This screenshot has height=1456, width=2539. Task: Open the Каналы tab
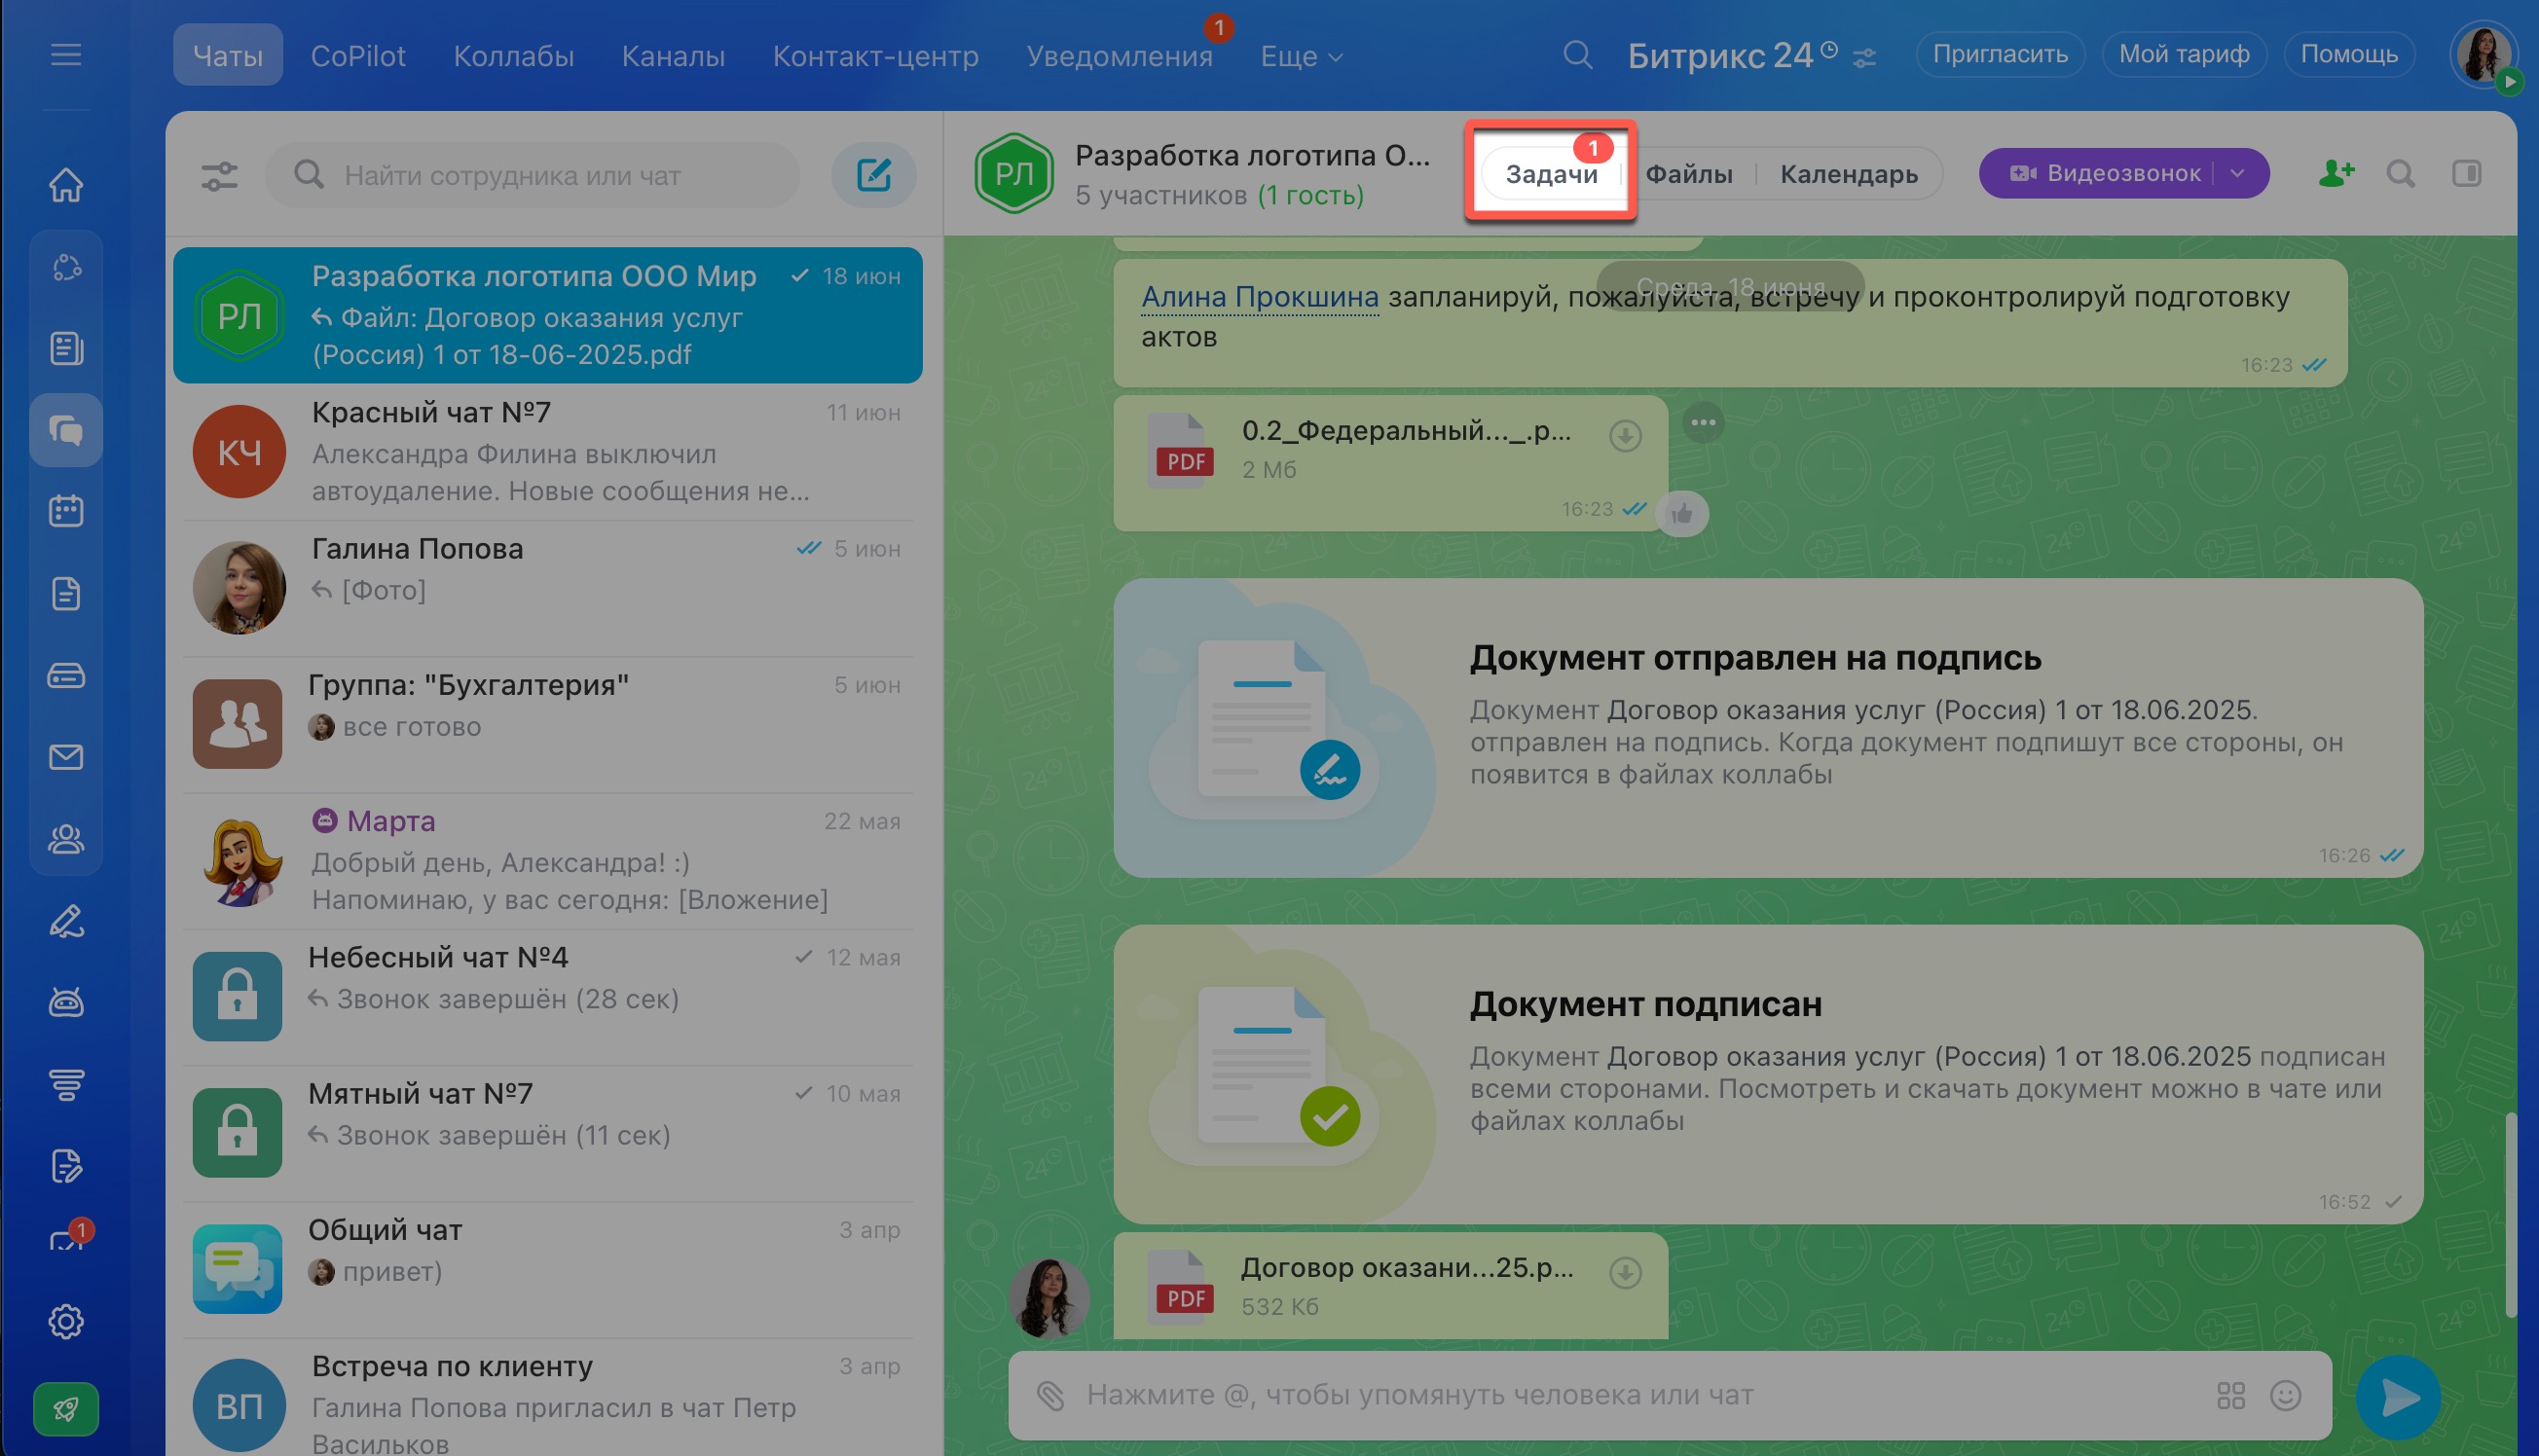(x=673, y=55)
